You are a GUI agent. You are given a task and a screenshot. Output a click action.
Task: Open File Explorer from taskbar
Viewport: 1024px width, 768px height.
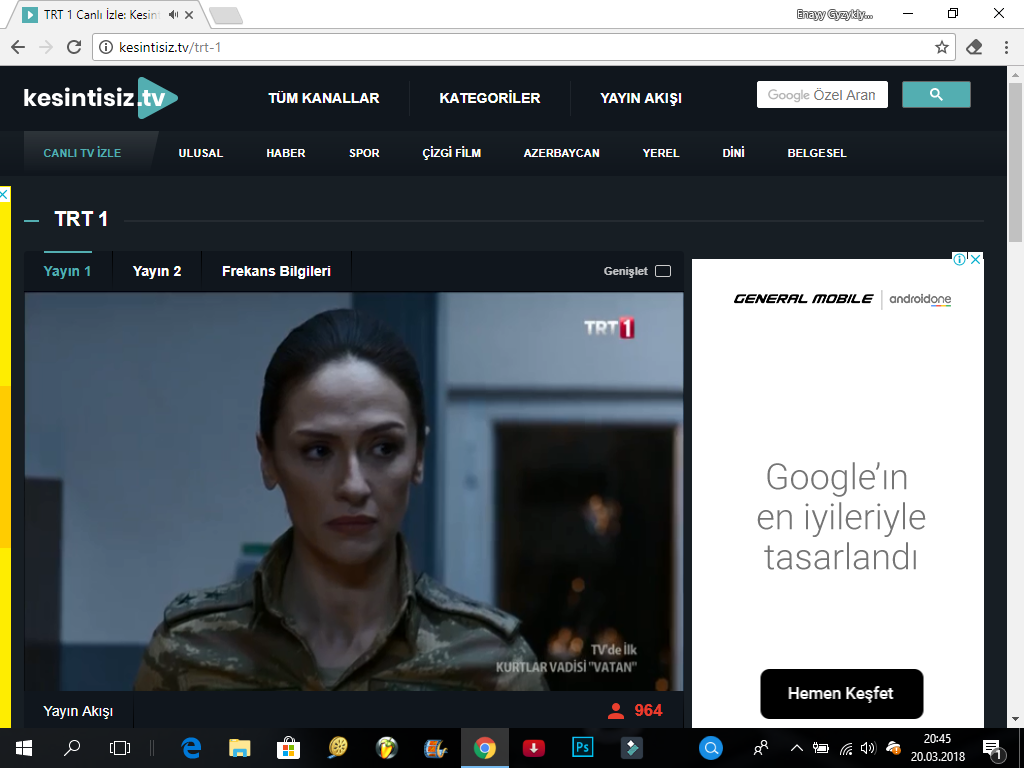(x=240, y=748)
